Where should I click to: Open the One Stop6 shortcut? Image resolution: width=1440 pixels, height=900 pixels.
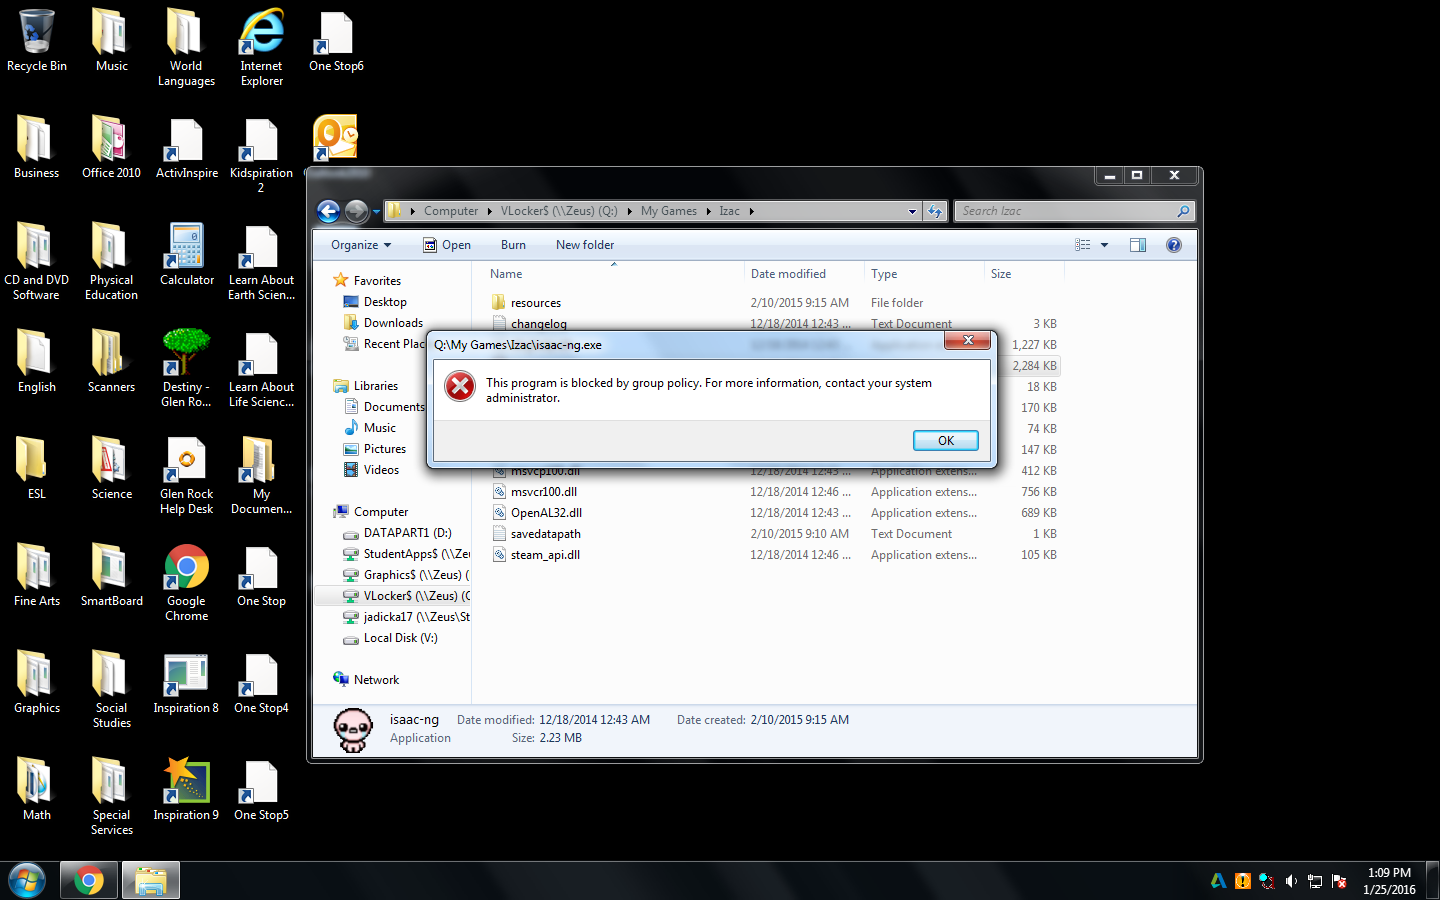[x=336, y=41]
